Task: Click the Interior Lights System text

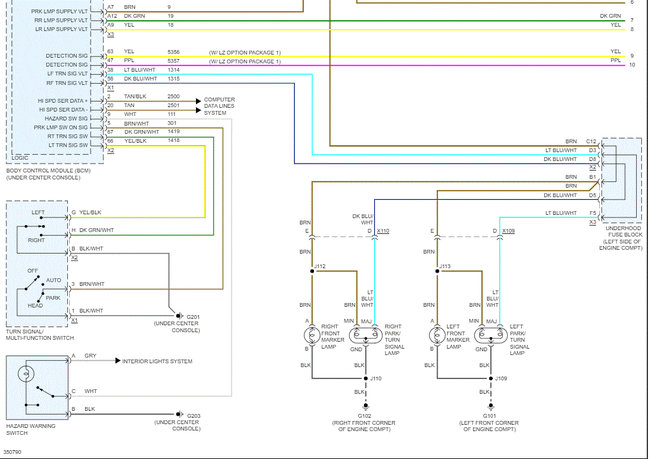Action: pos(157,361)
